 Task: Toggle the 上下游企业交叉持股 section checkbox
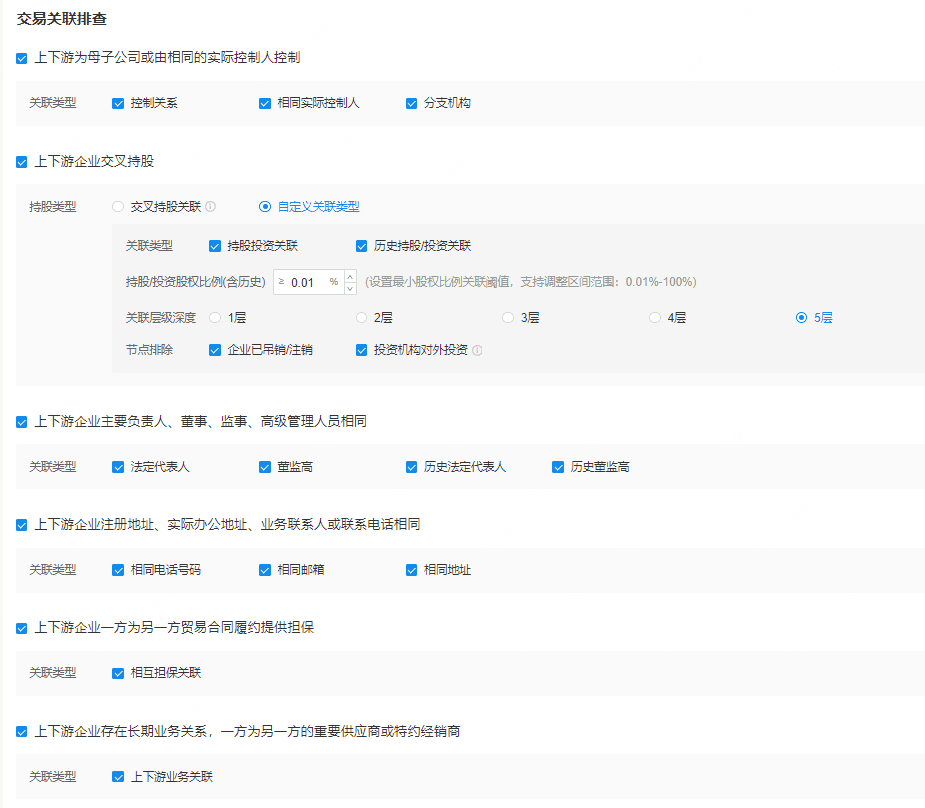click(22, 162)
